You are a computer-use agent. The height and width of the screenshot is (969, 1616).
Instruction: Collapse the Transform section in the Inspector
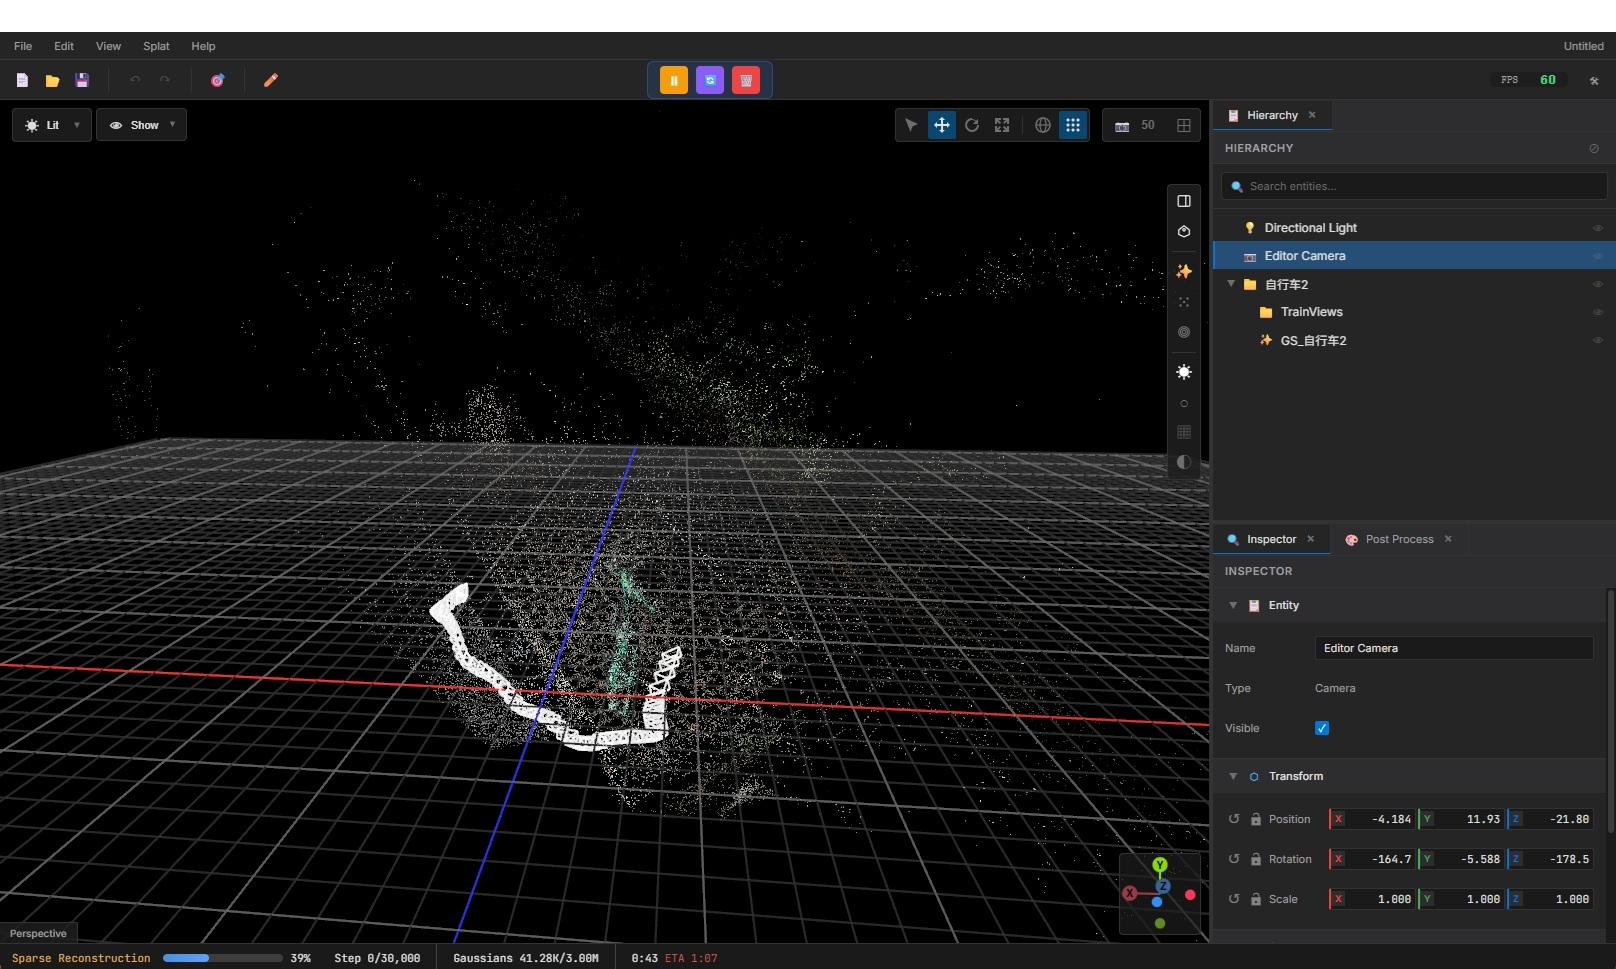click(1234, 776)
